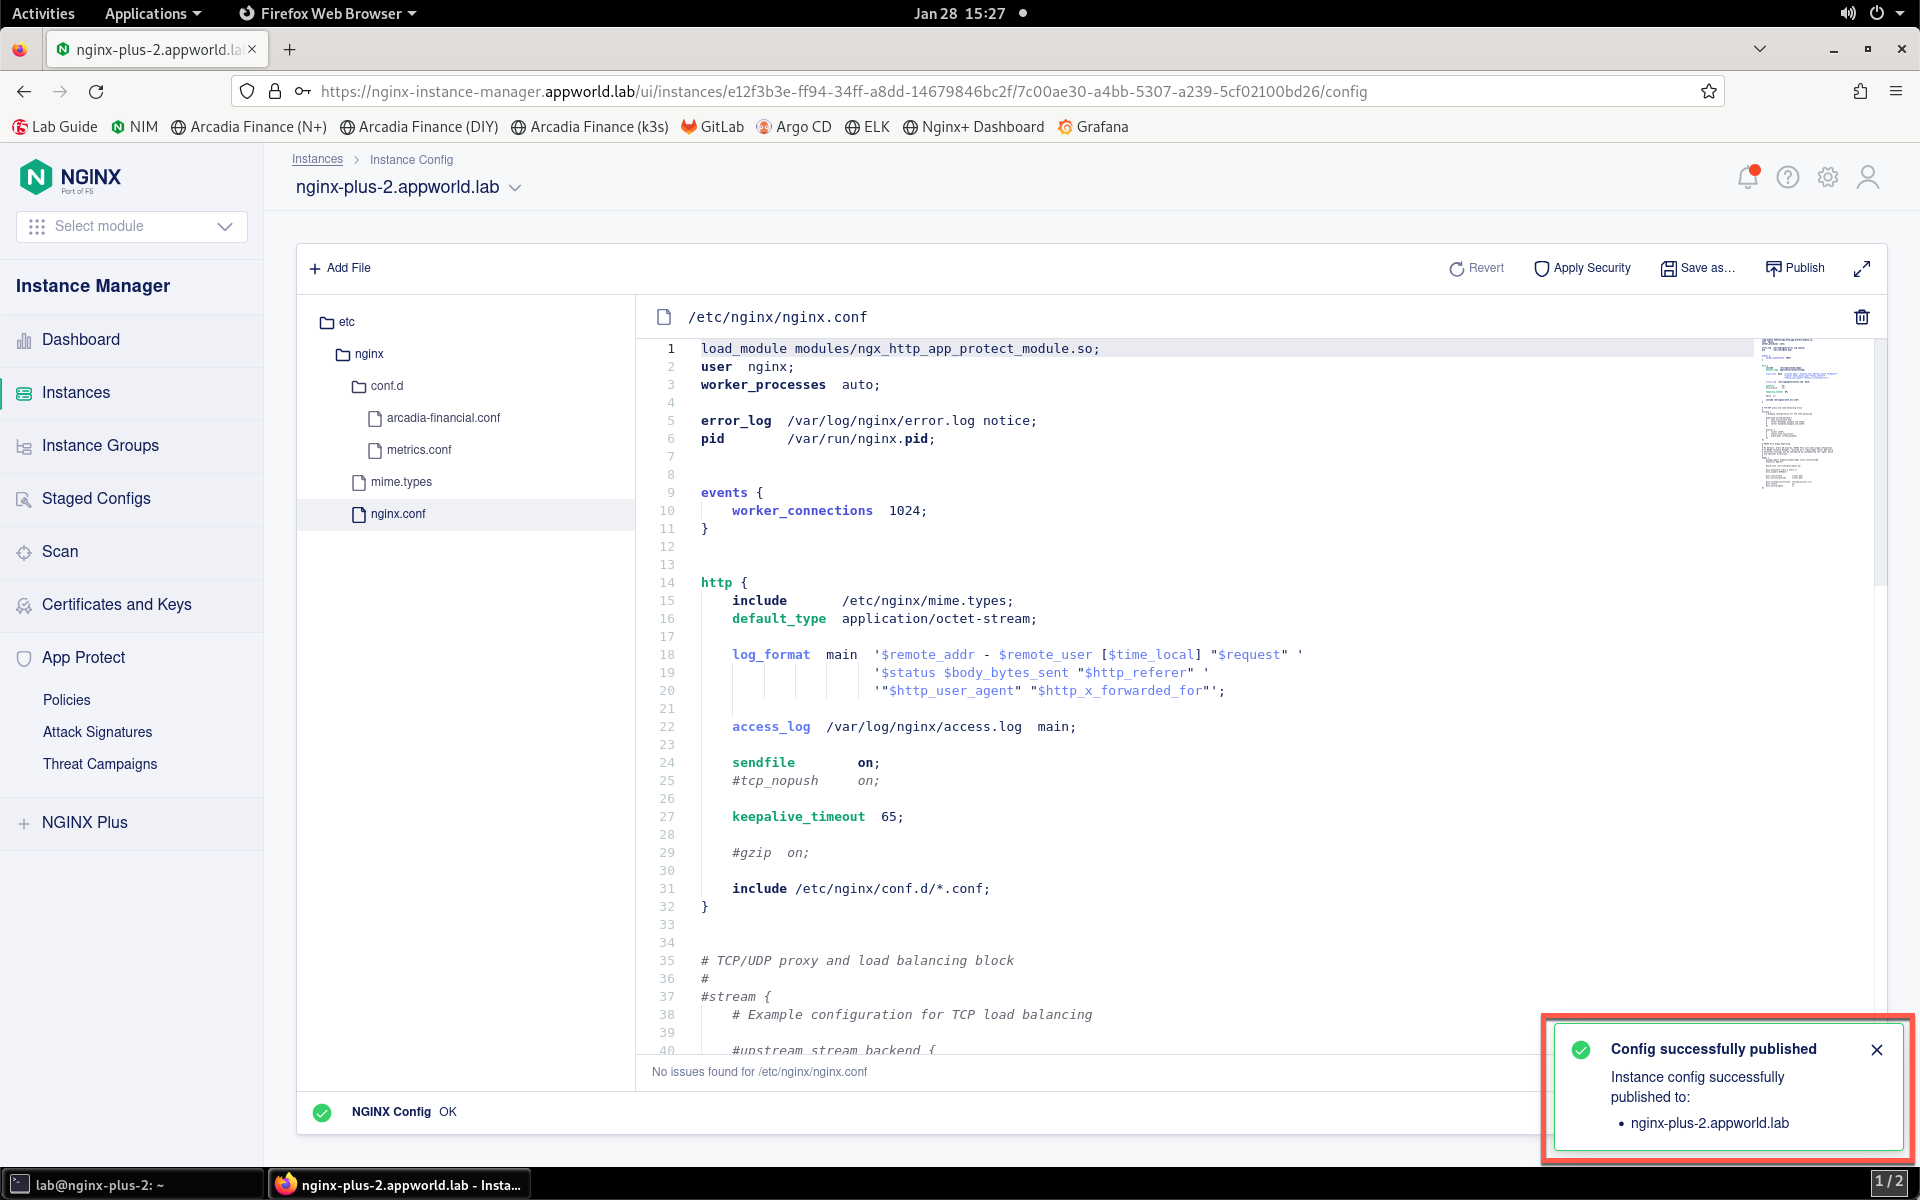Delete nginx.conf with the trash icon
Image resolution: width=1920 pixels, height=1200 pixels.
pos(1861,317)
